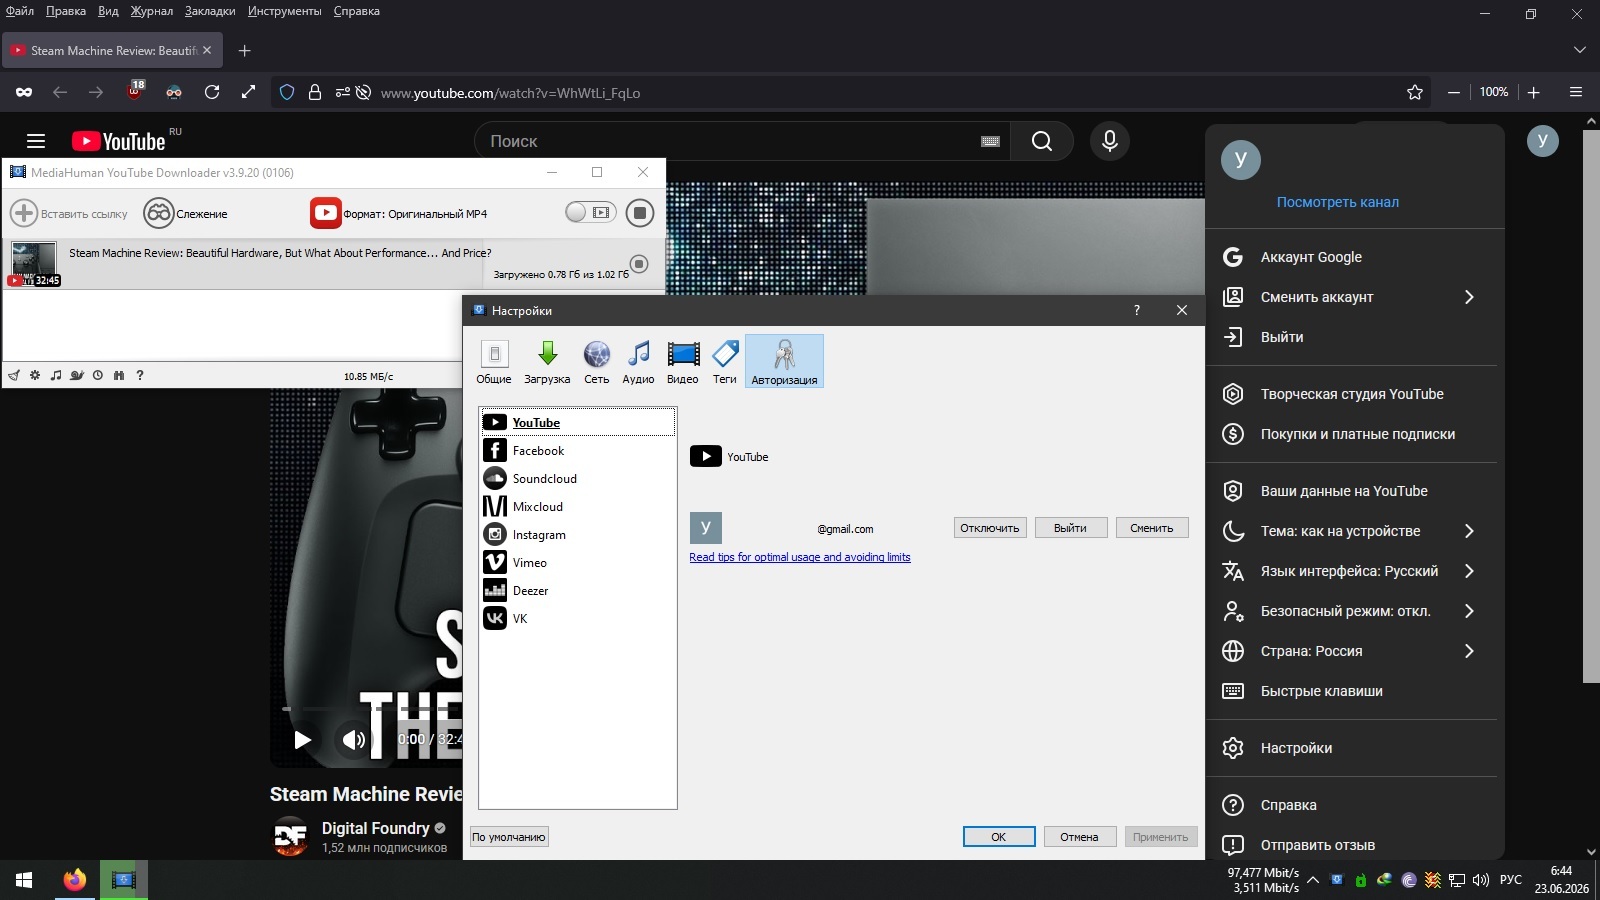Click Отключить for the YouTube account
Image resolution: width=1600 pixels, height=900 pixels.
(990, 528)
